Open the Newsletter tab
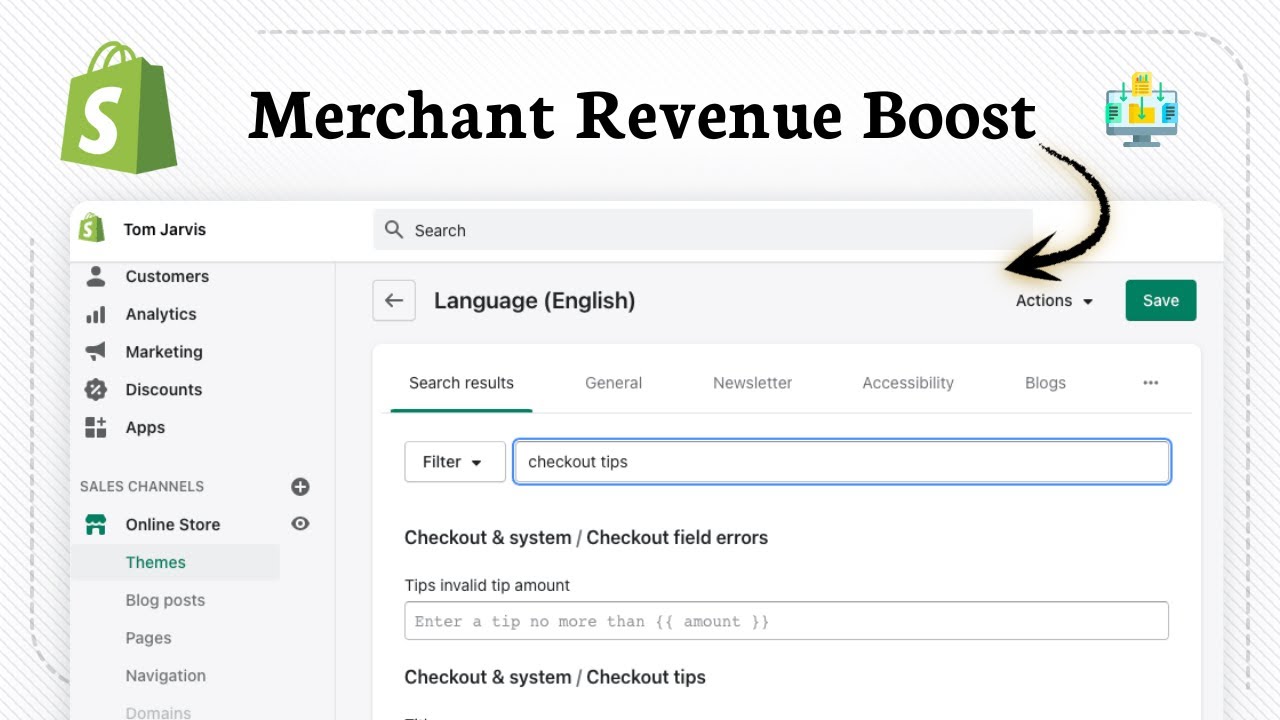1280x720 pixels. [x=752, y=383]
